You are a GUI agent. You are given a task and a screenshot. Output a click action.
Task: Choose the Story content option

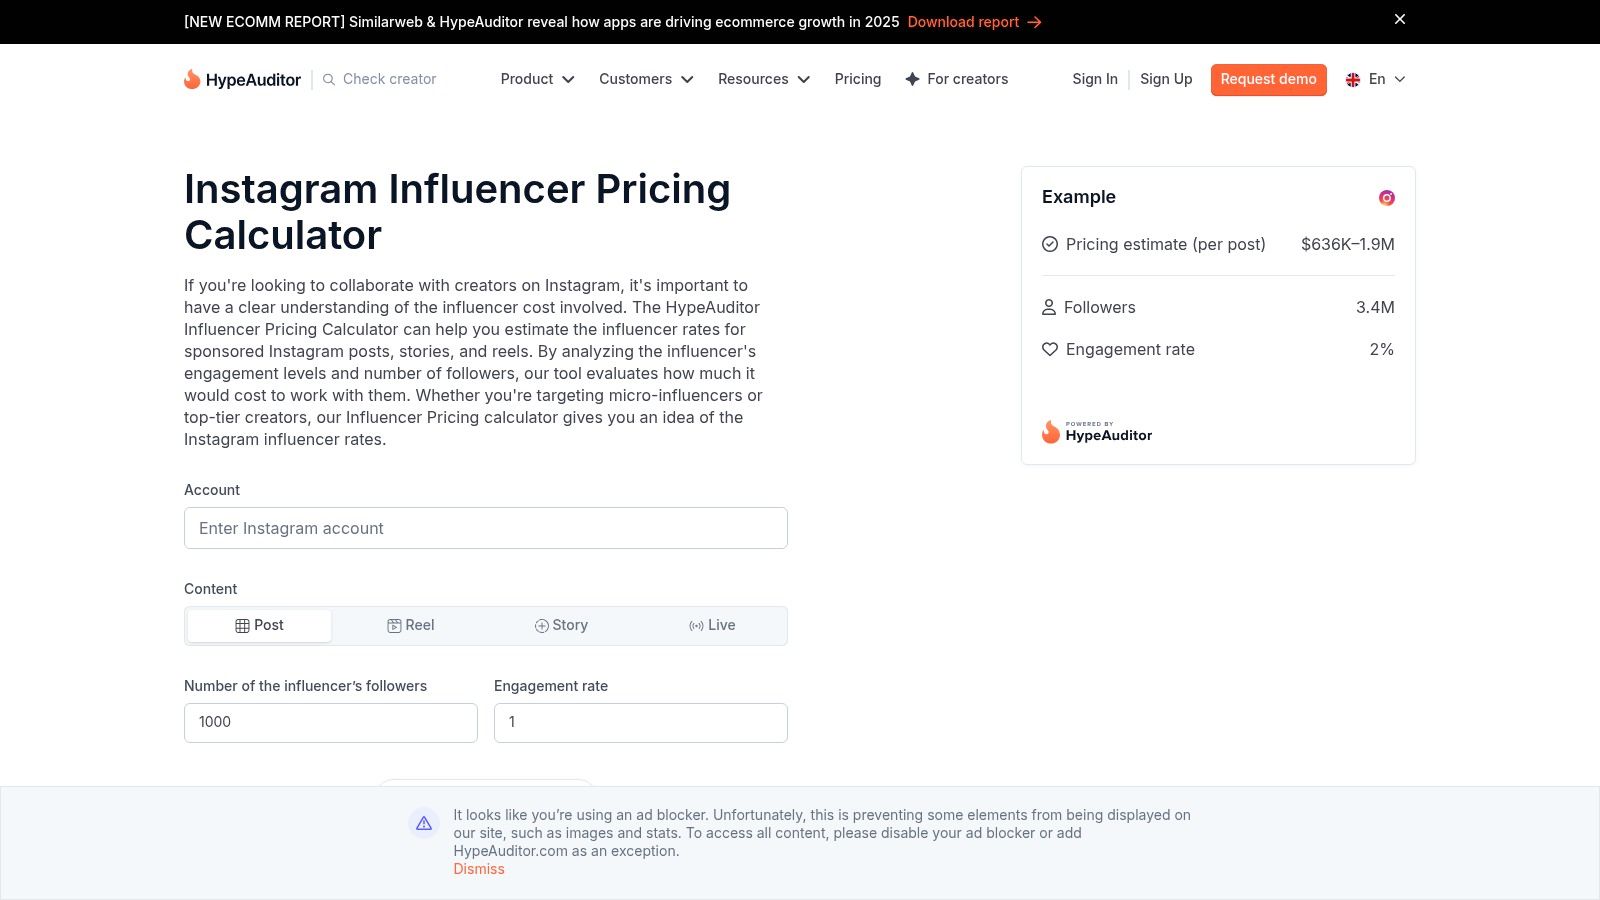pos(561,625)
